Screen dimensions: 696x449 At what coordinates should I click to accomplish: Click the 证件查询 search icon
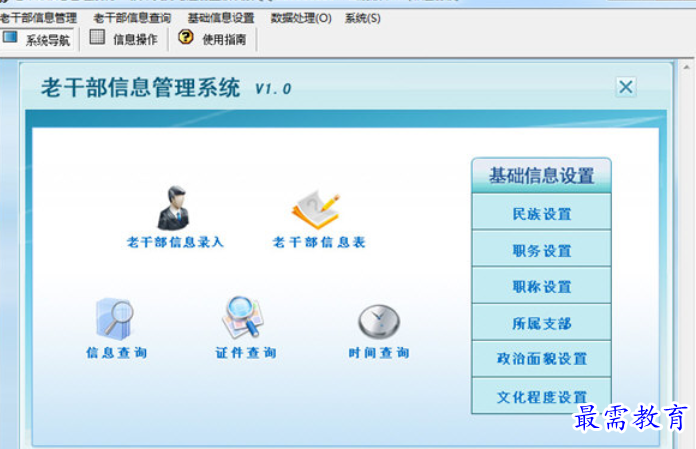[x=243, y=317]
